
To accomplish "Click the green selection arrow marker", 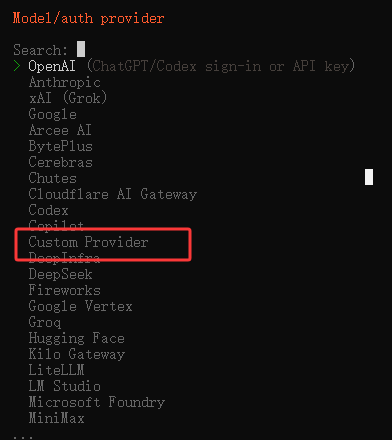I will pyautogui.click(x=17, y=66).
